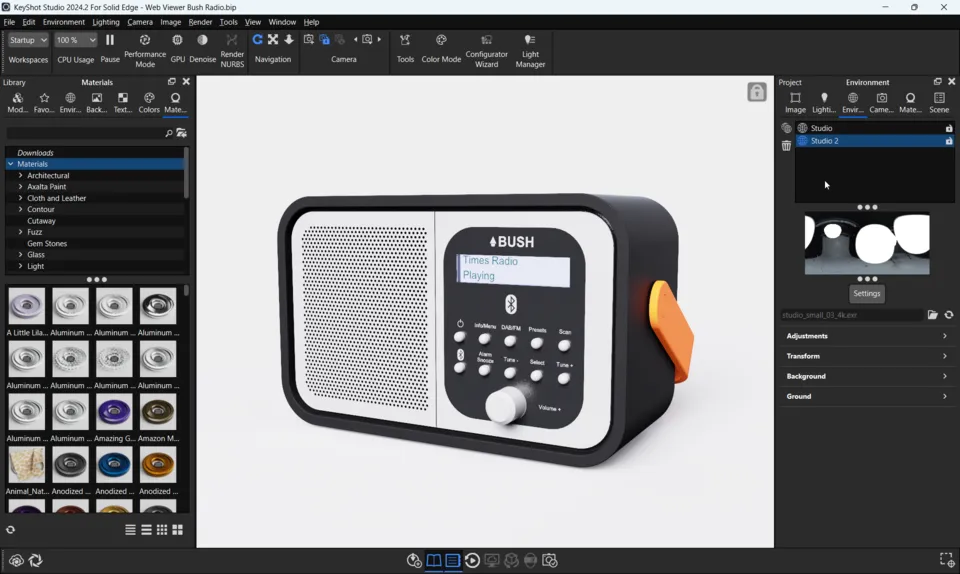The image size is (960, 574).
Task: Click the import folder icon beside search
Action: (181, 133)
